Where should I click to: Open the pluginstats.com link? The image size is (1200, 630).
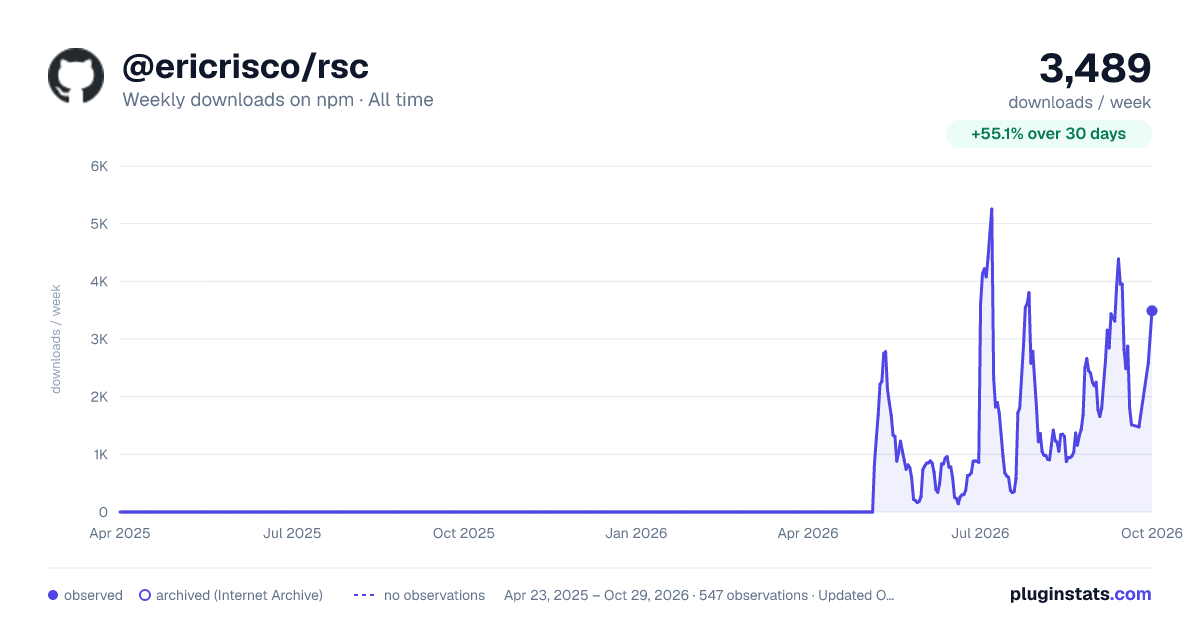click(1080, 594)
